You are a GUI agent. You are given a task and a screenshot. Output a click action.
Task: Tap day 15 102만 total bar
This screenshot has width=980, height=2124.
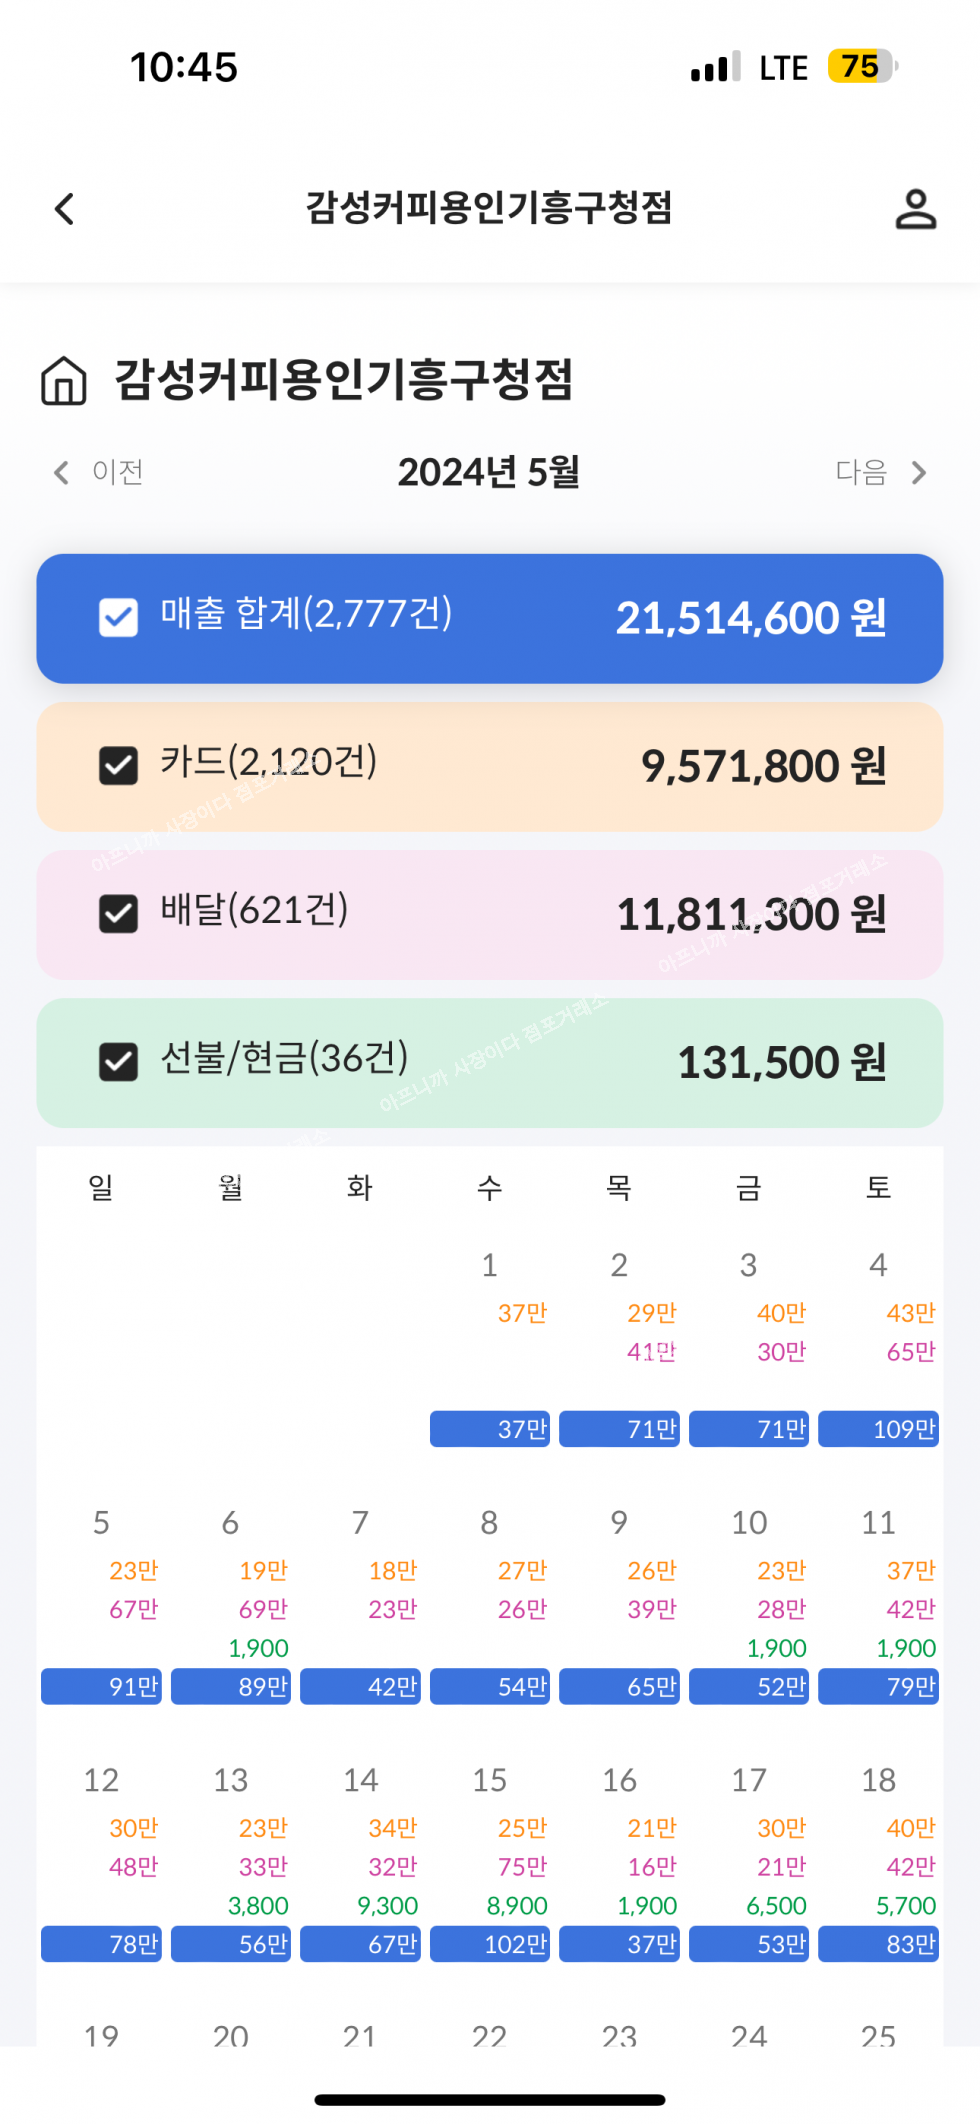(x=490, y=1944)
